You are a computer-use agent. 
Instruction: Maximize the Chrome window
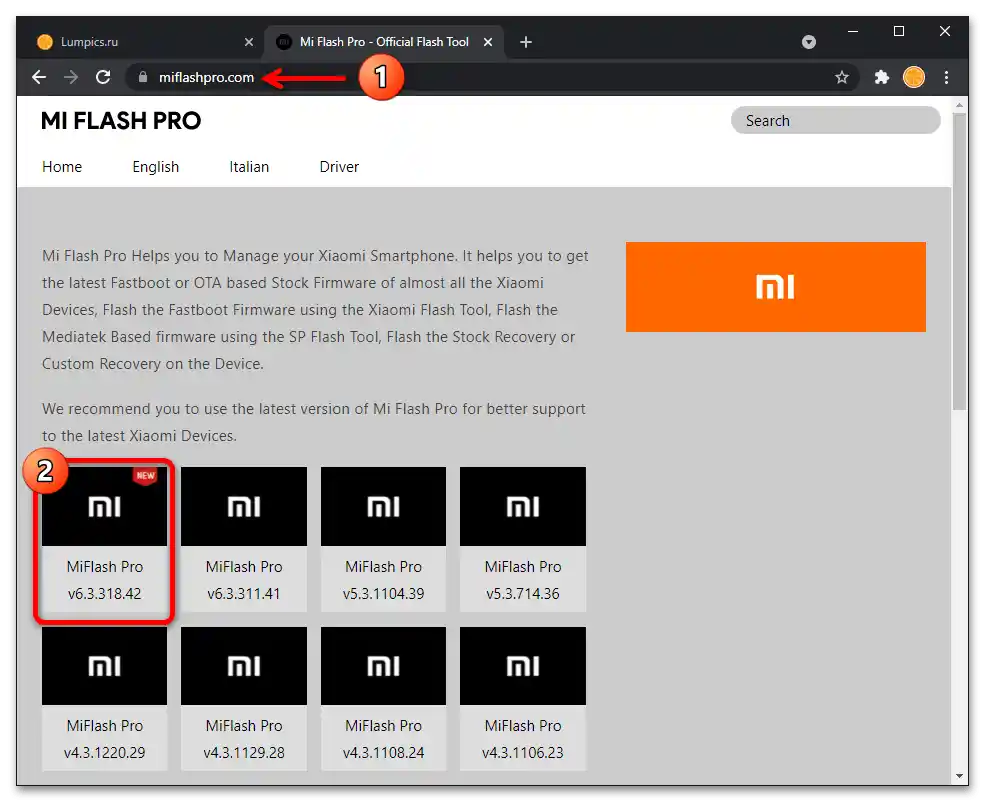899,31
